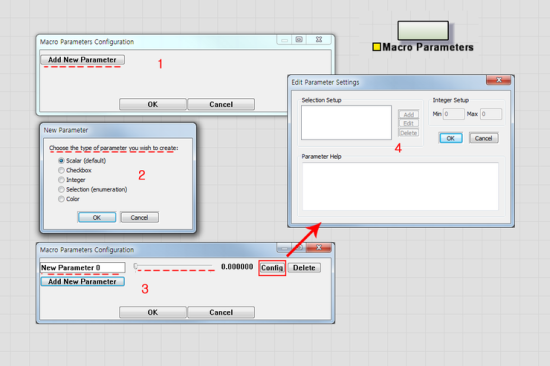Close the top Macro Parameters Configuration window

pos(319,39)
